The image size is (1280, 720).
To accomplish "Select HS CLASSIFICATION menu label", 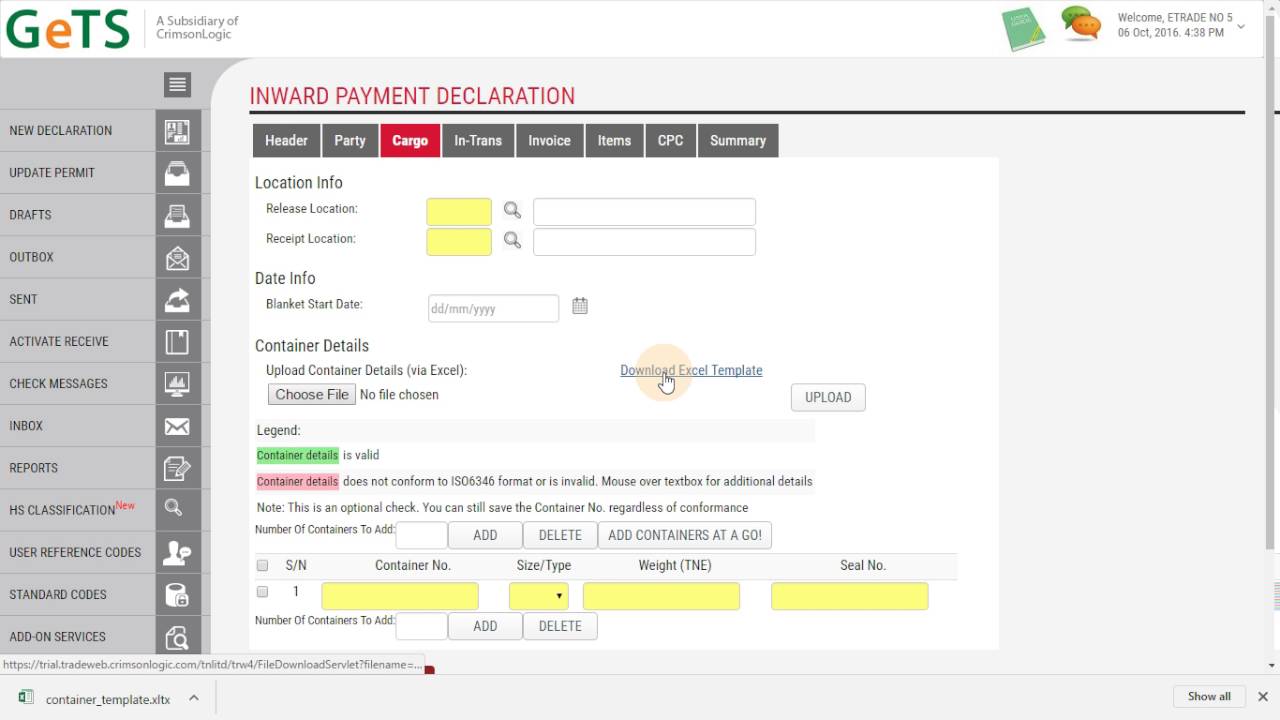I will [x=62, y=510].
